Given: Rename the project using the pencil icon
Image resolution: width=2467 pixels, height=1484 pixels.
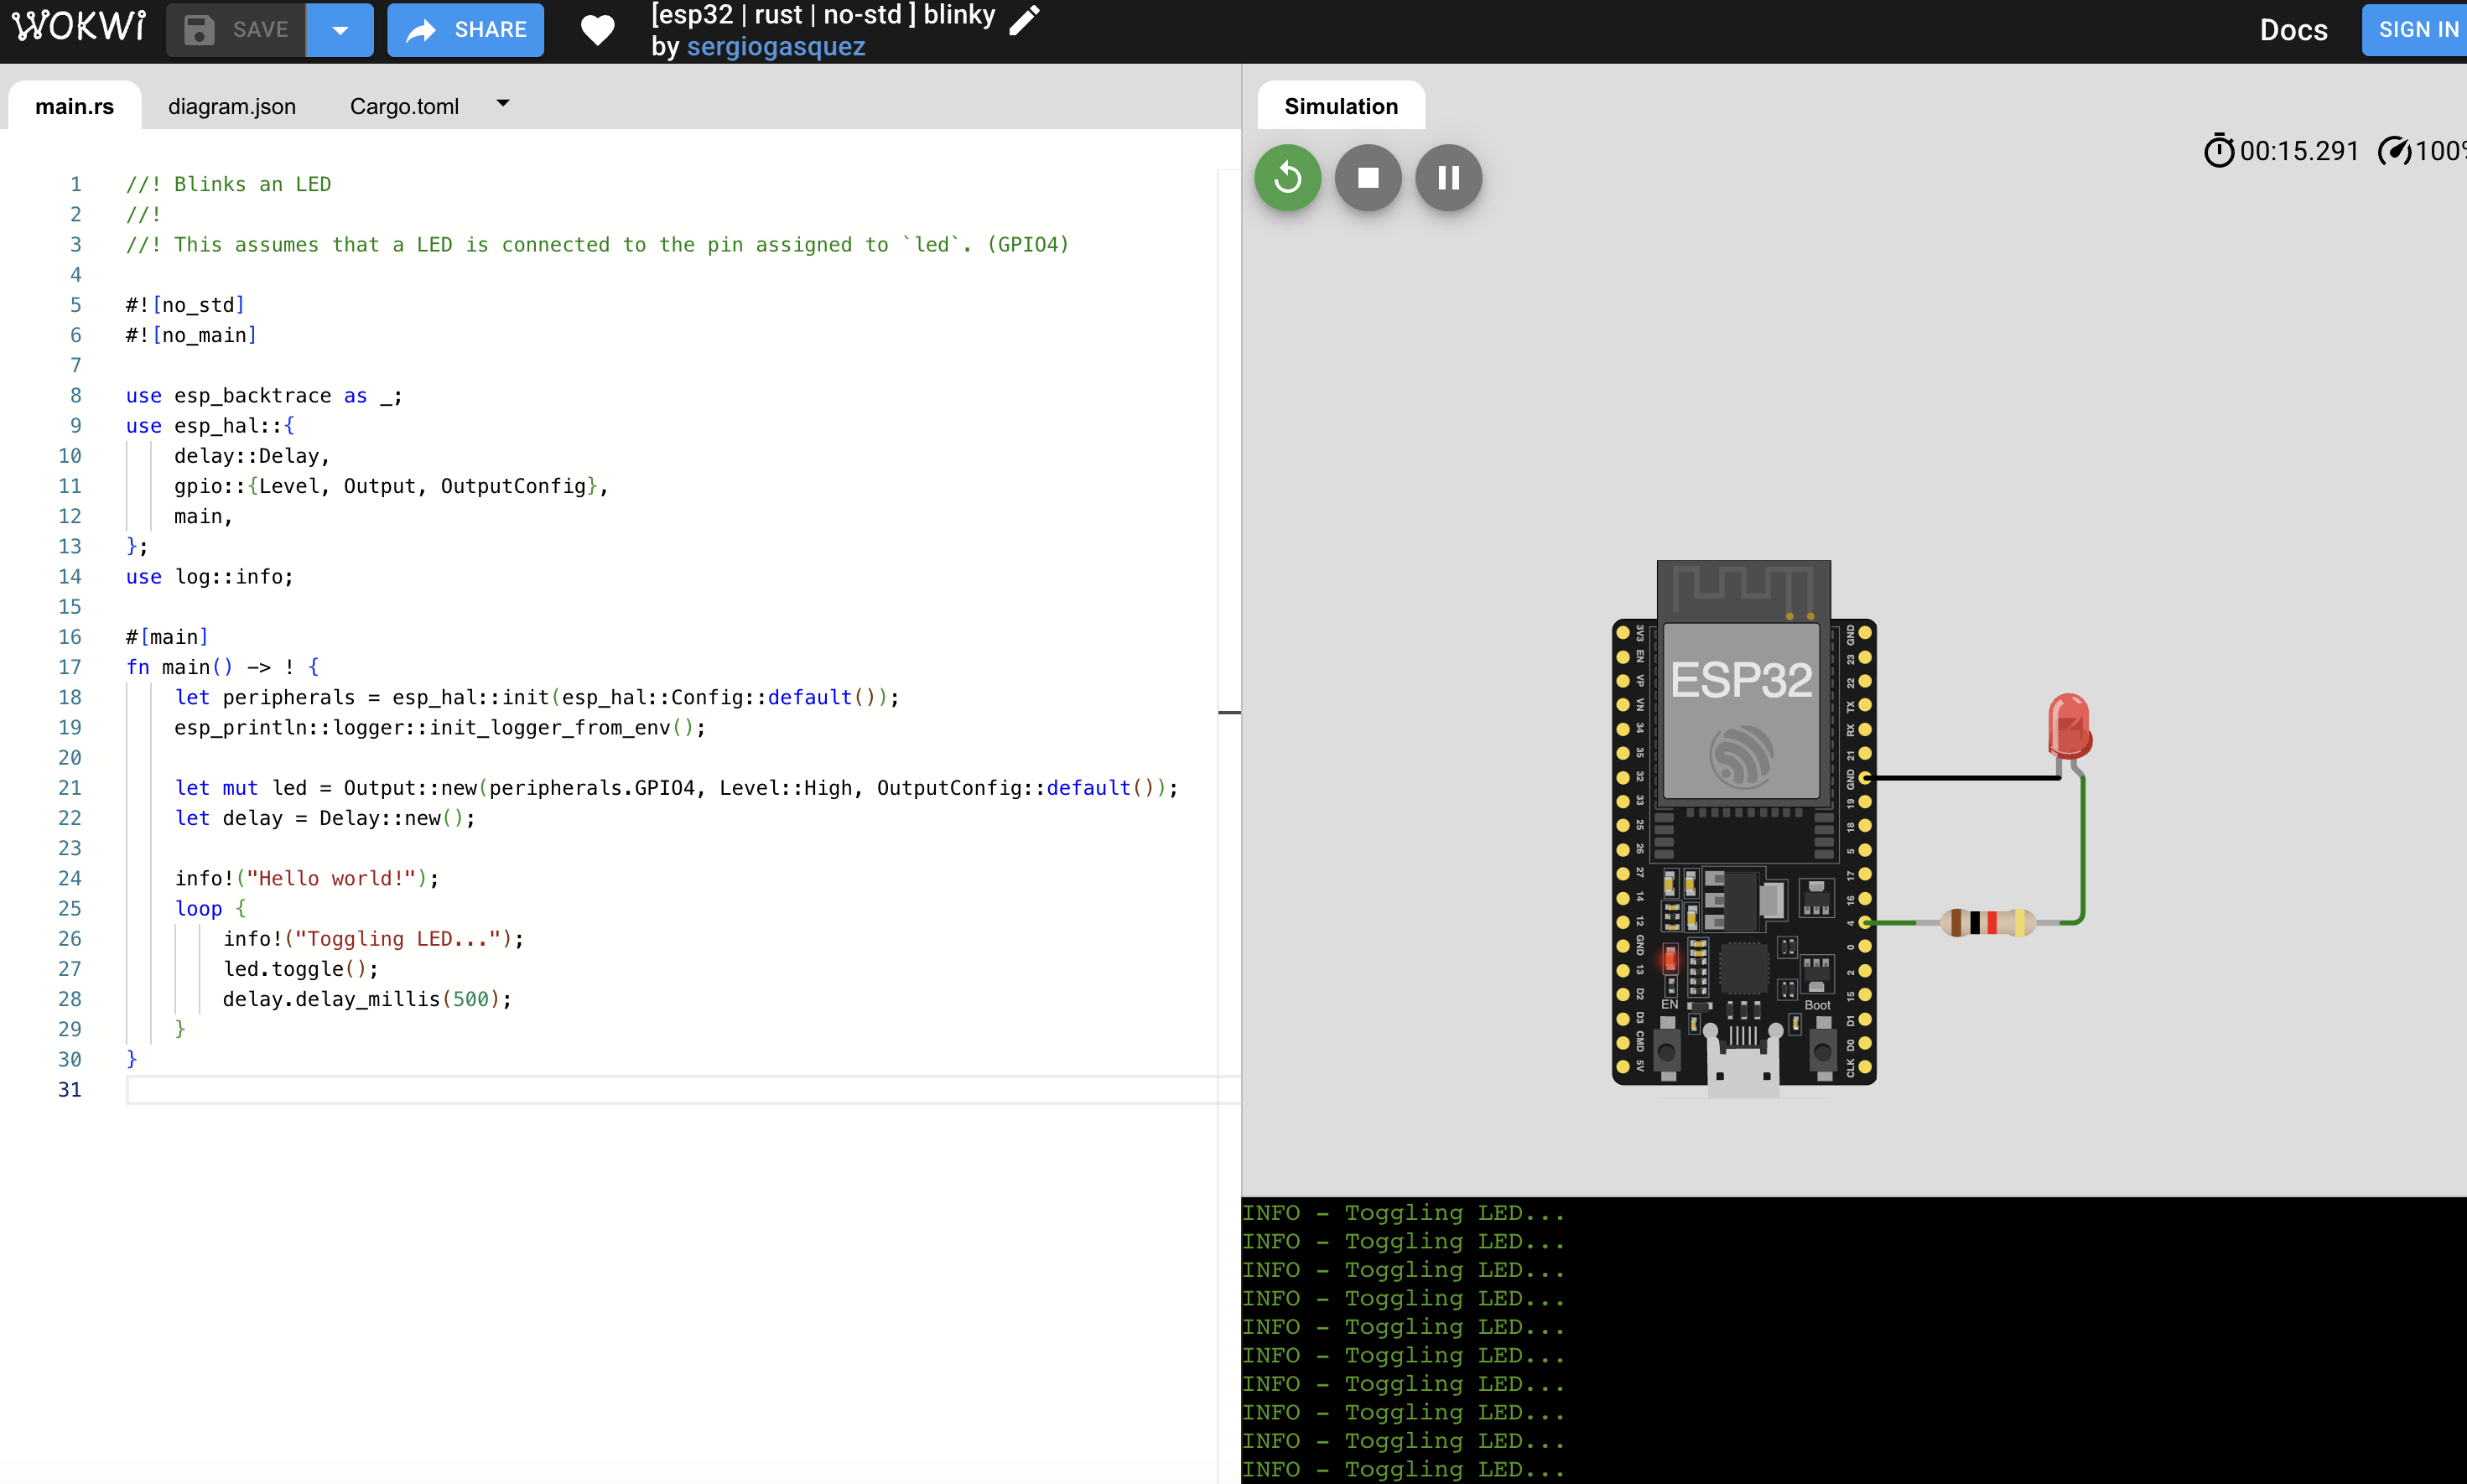Looking at the screenshot, I should [x=1024, y=20].
